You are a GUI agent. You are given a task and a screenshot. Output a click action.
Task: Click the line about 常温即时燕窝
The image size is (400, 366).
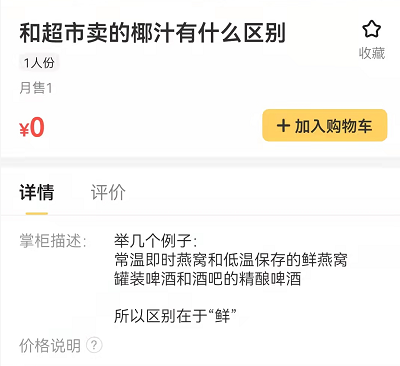click(x=231, y=260)
